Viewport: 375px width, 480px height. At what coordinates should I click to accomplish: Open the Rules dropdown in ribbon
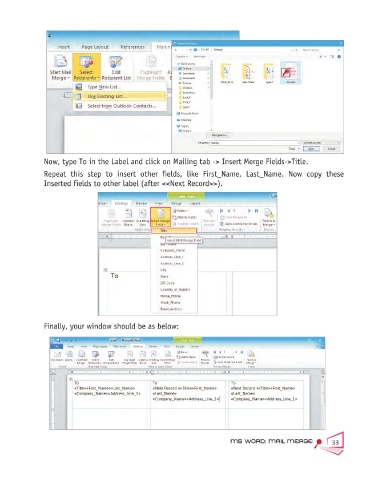pos(180,211)
